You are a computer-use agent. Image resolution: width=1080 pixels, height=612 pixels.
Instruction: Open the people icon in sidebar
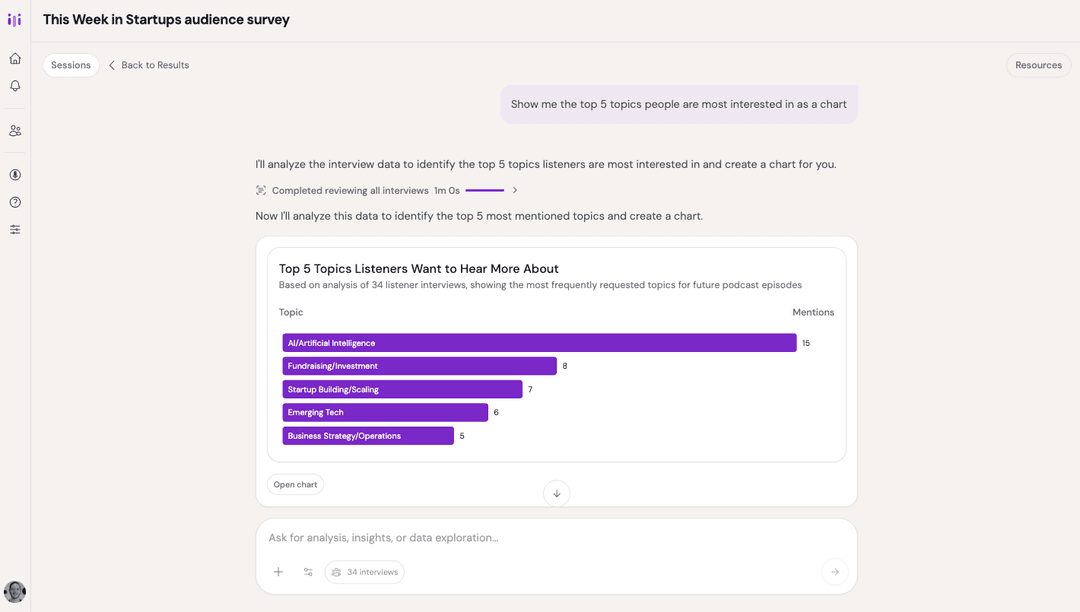click(15, 130)
